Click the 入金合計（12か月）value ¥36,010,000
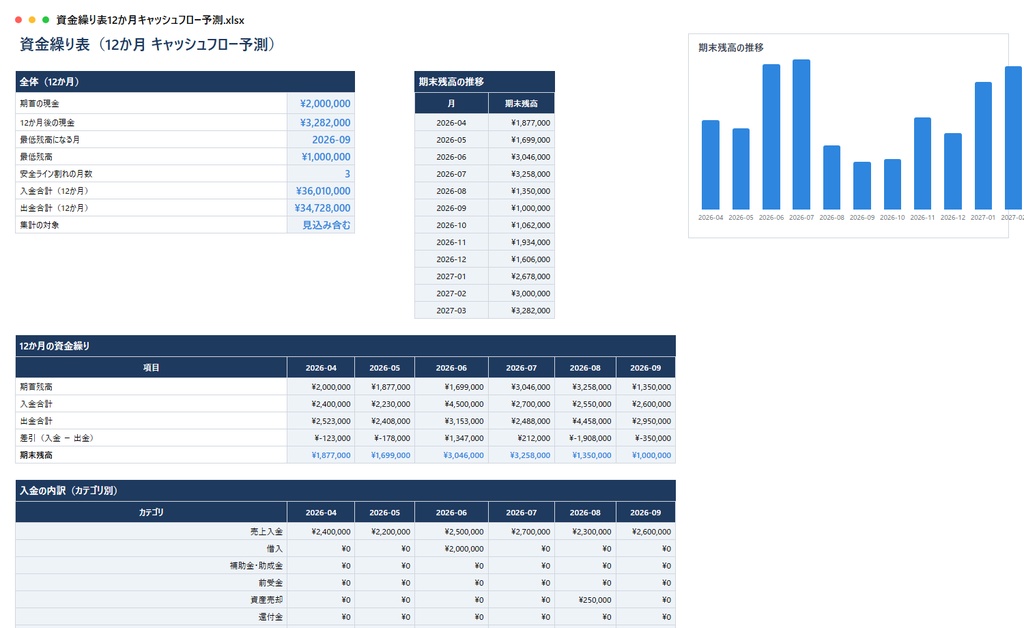Image resolution: width=1024 pixels, height=628 pixels. click(x=321, y=191)
